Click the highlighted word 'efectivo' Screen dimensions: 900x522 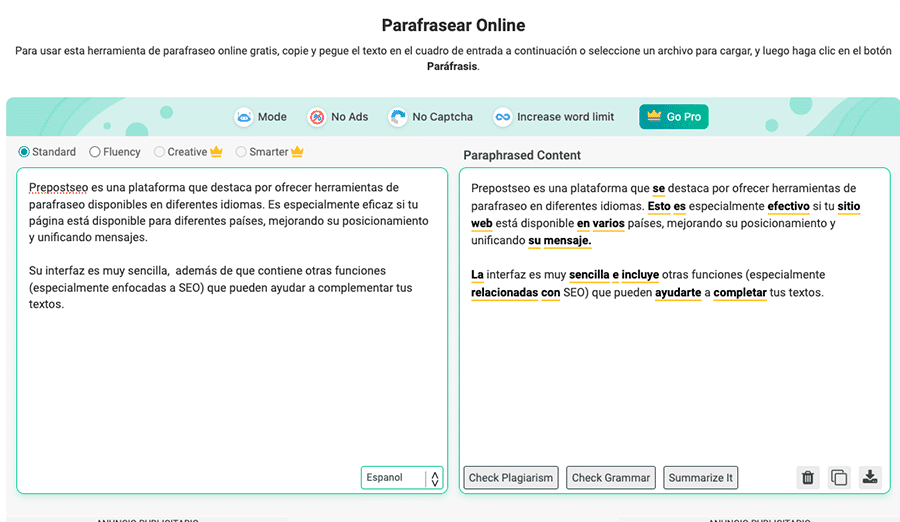click(x=788, y=206)
